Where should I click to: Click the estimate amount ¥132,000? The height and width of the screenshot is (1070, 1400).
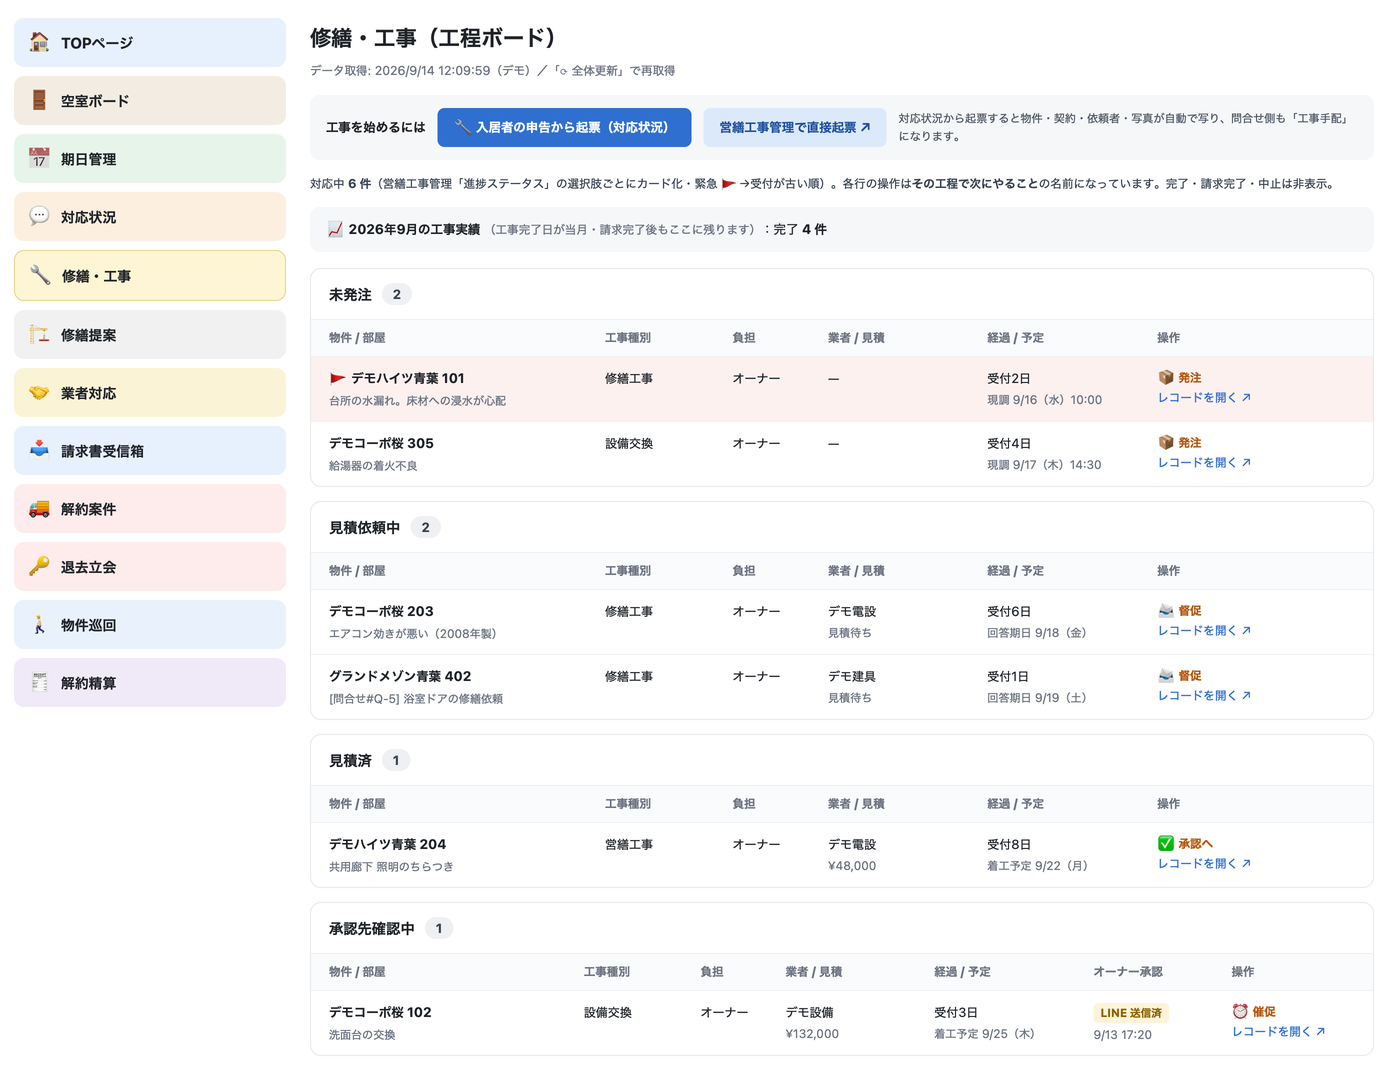[812, 1034]
